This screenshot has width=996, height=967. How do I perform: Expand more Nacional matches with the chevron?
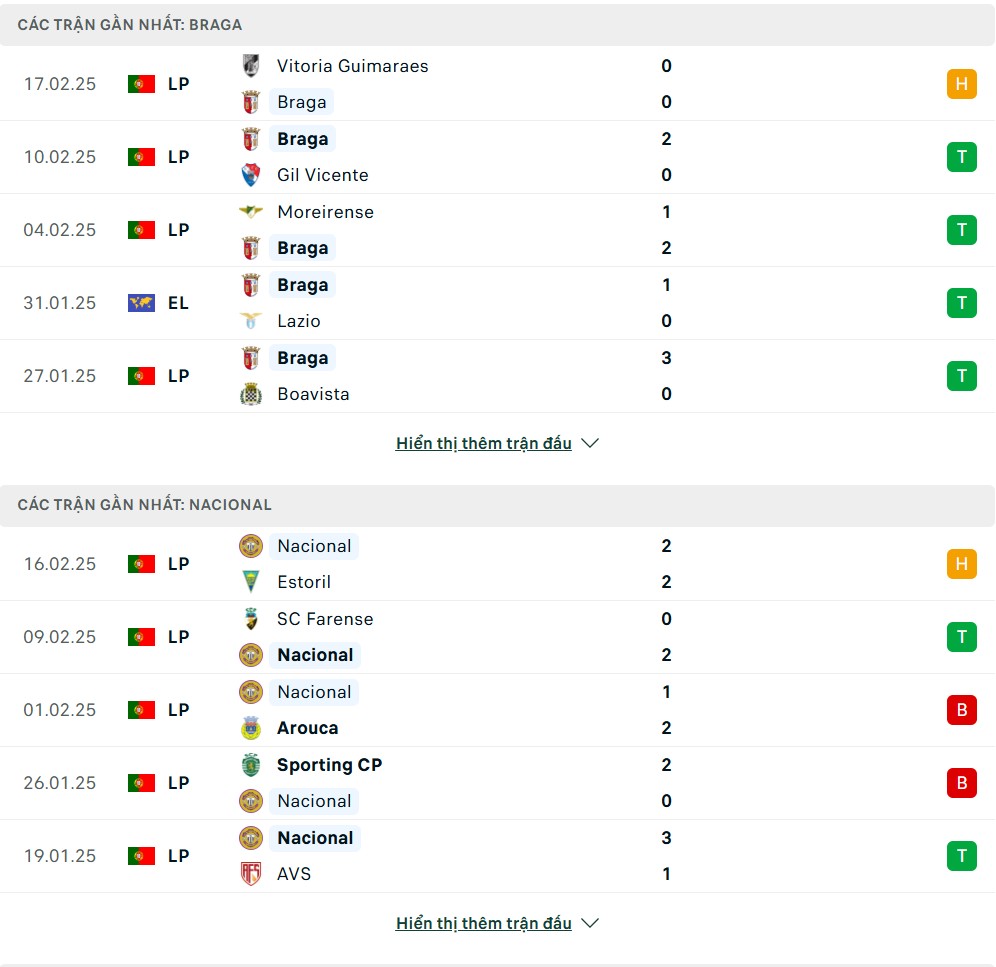(x=590, y=923)
